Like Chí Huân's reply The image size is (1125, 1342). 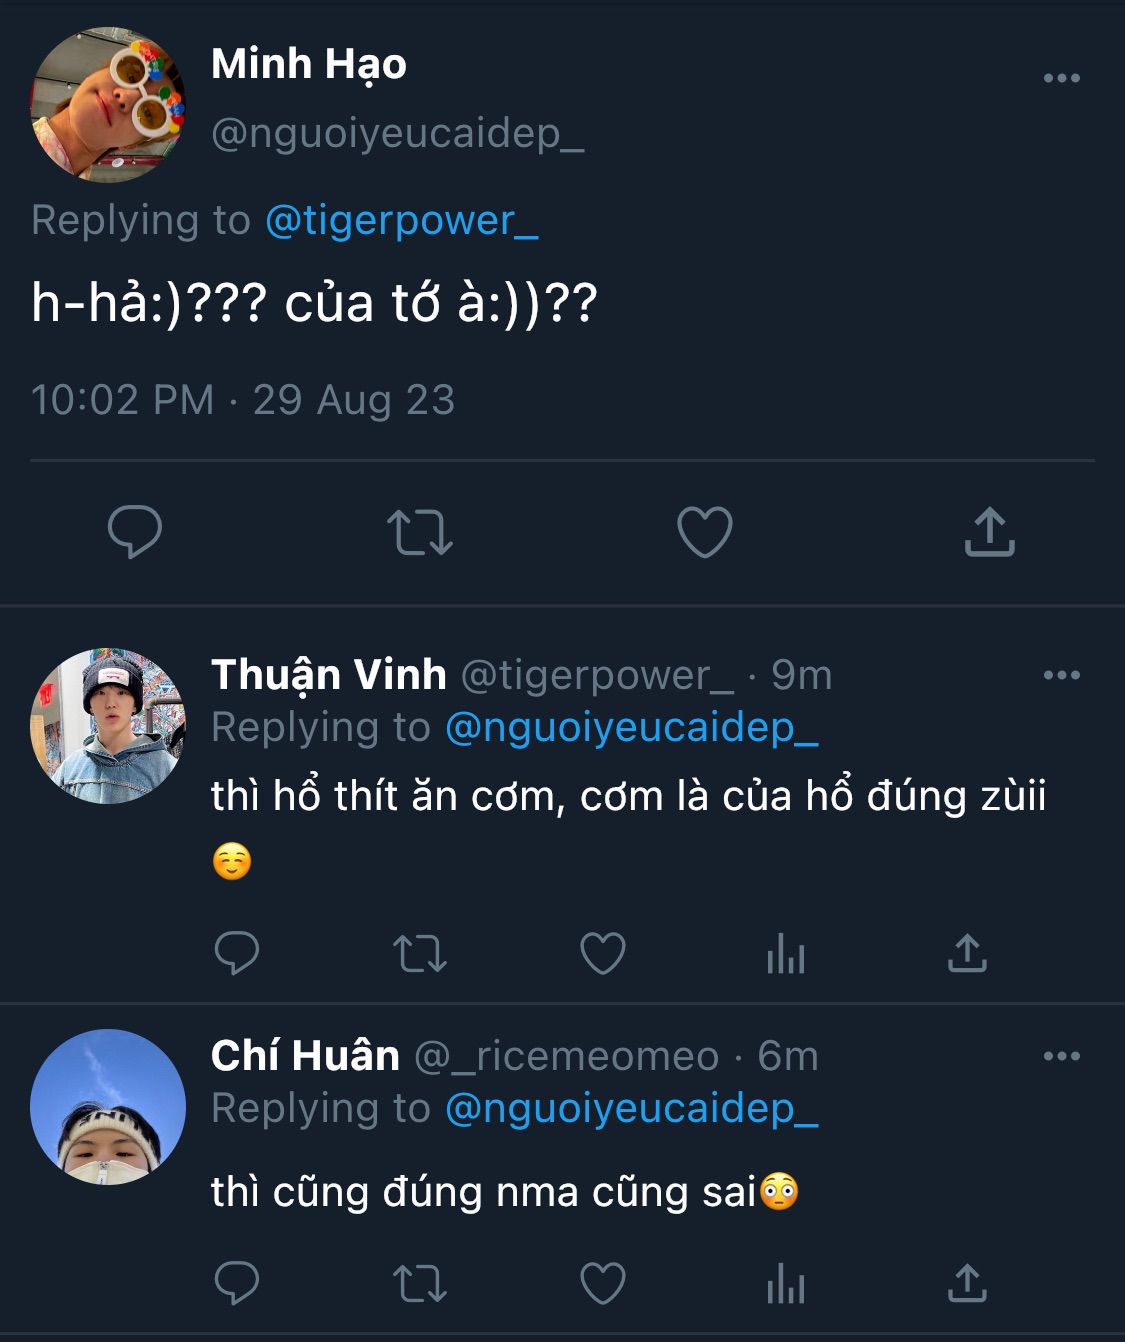coord(603,1283)
